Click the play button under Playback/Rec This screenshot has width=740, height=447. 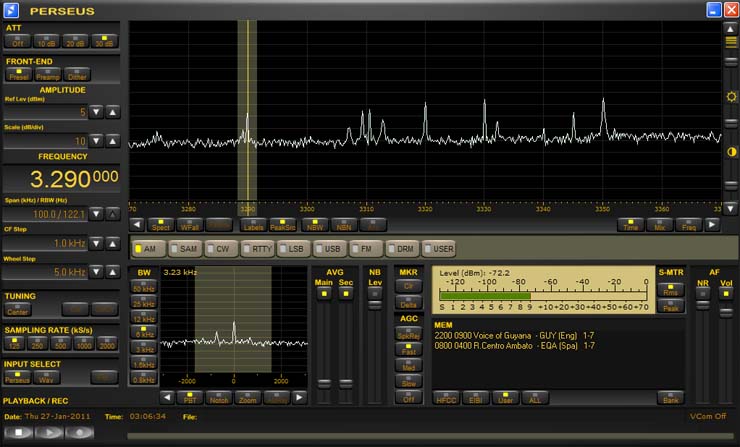pos(49,432)
